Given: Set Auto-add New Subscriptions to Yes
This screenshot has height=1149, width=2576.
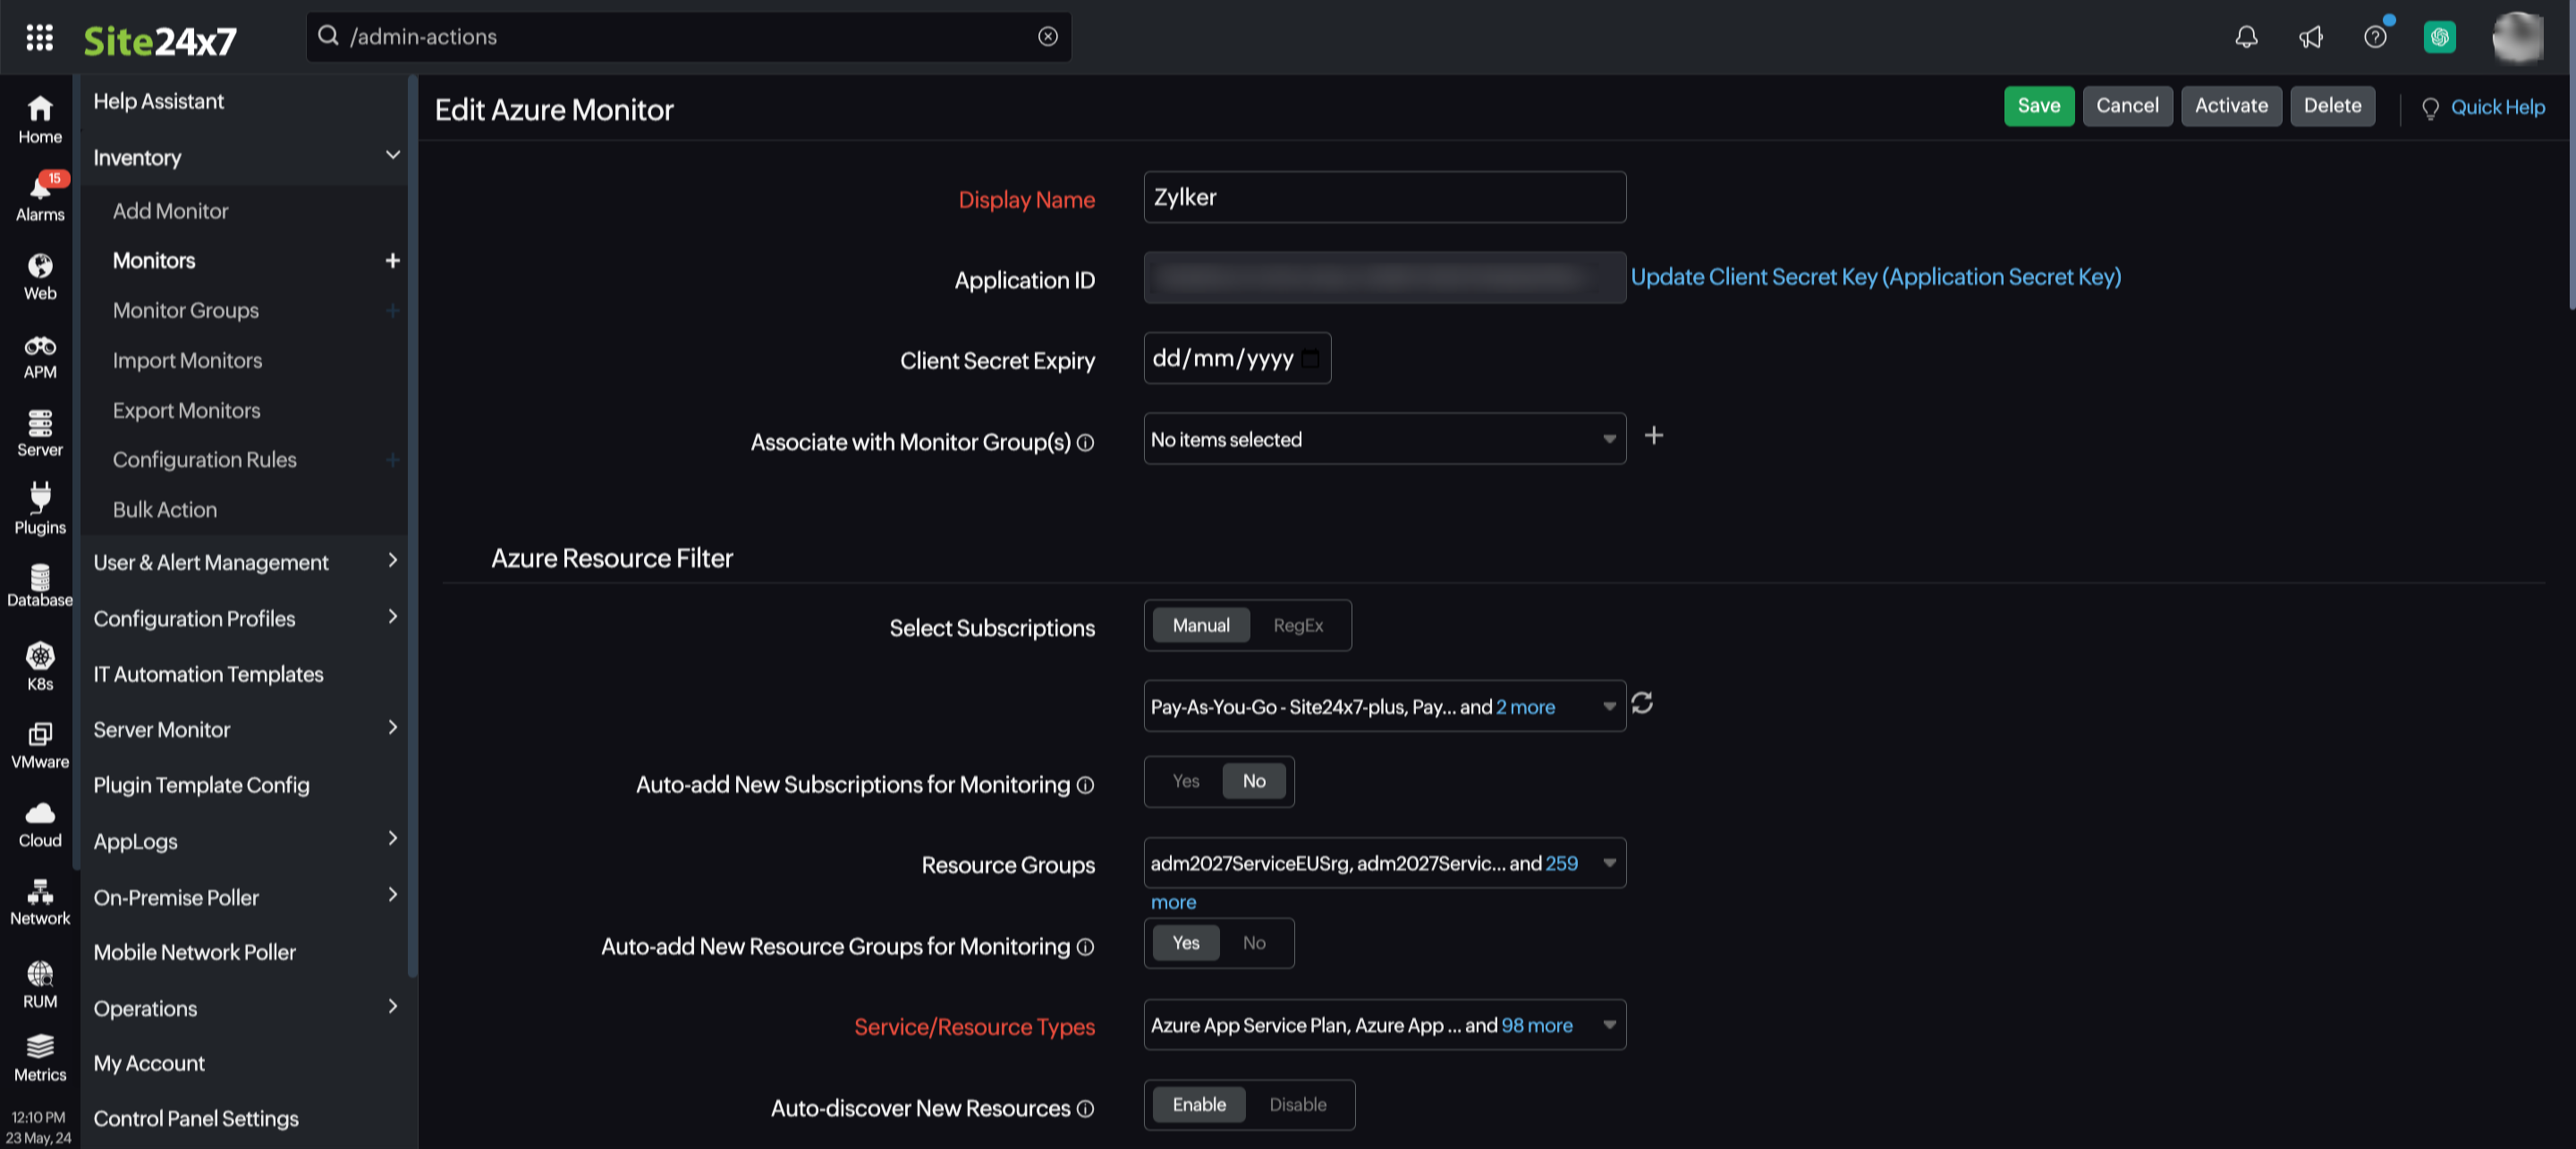Looking at the screenshot, I should [x=1185, y=781].
